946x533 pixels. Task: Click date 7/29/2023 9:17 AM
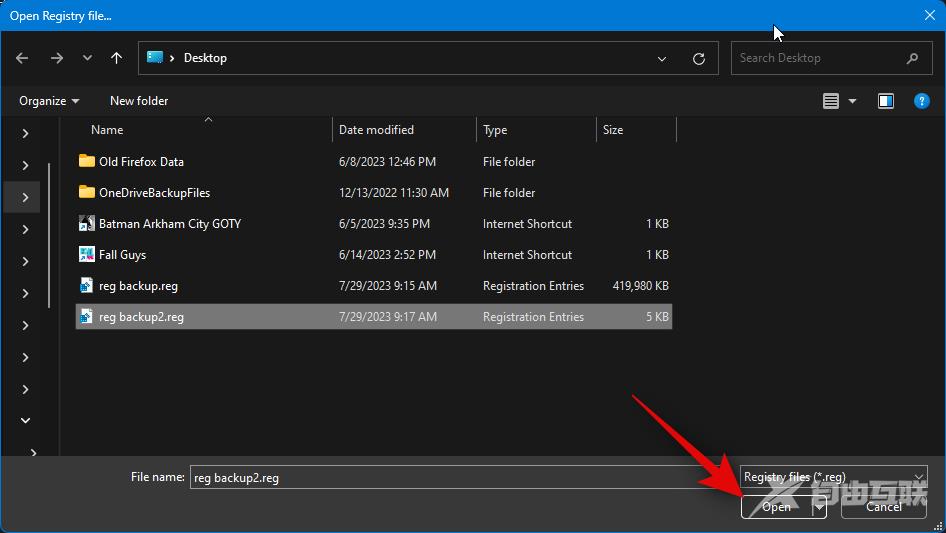click(387, 316)
